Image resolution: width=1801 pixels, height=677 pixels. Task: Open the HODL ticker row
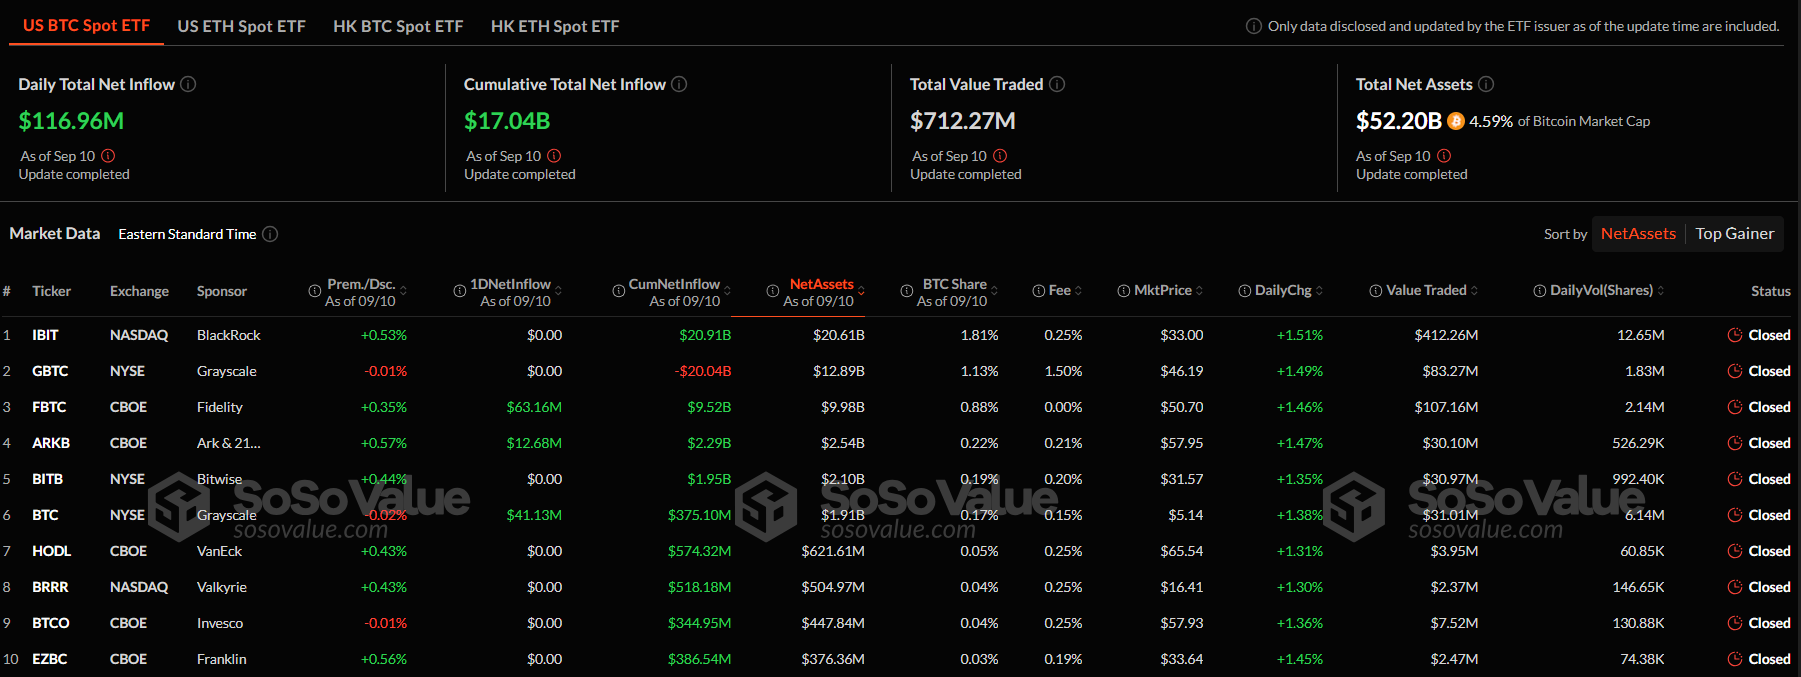pos(51,551)
